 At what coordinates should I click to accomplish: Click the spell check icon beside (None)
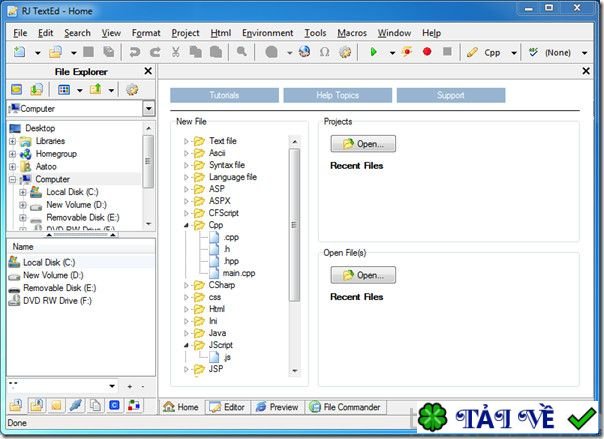coord(533,52)
